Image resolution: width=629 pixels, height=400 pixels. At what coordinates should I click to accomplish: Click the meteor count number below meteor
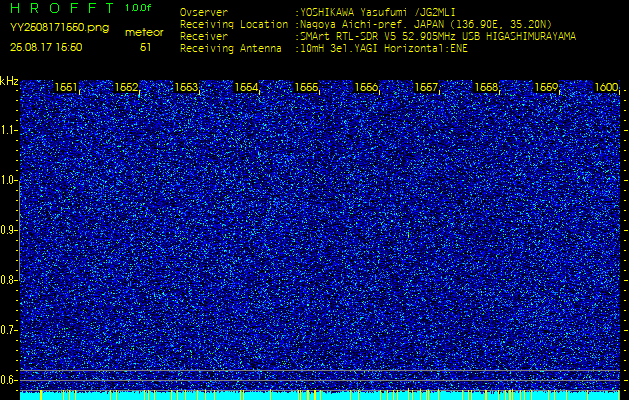145,47
